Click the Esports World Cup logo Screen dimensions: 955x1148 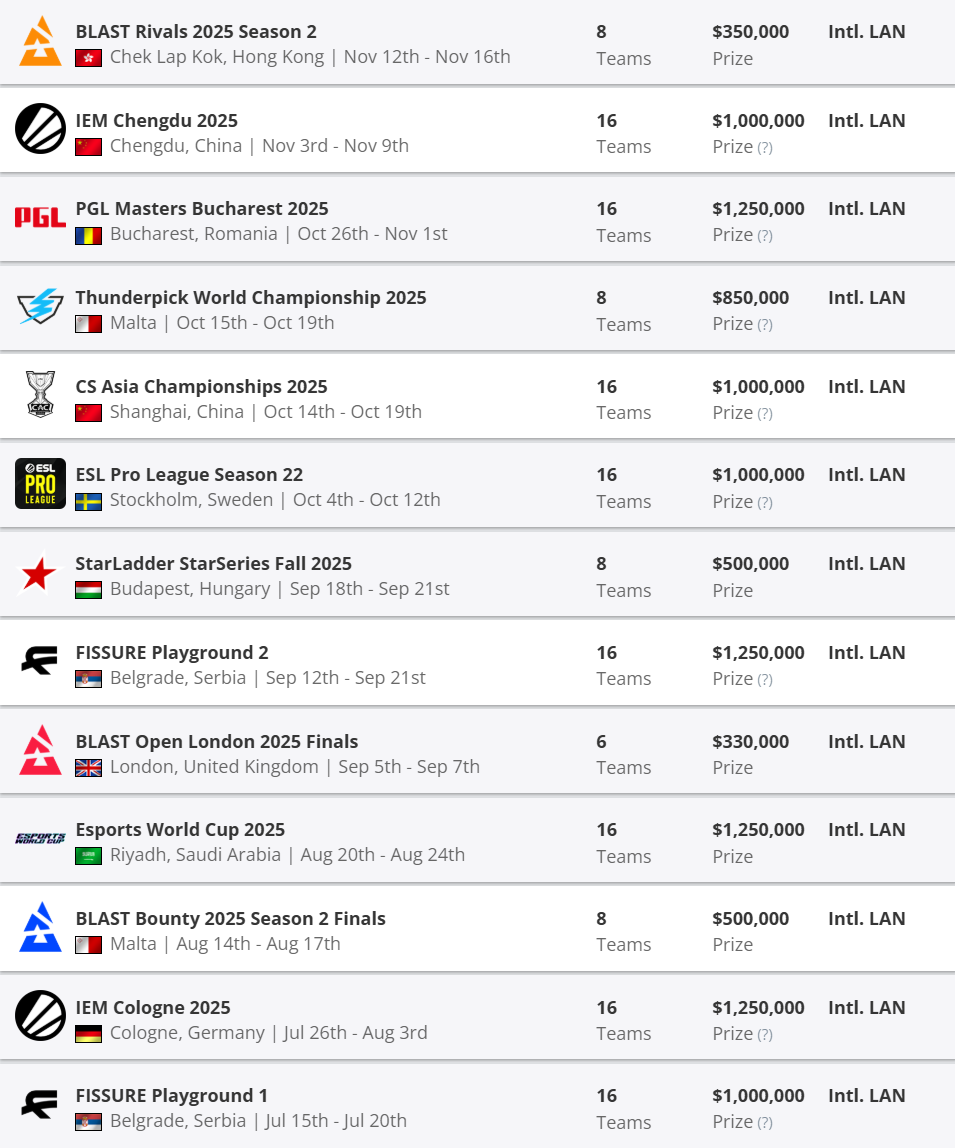40,838
